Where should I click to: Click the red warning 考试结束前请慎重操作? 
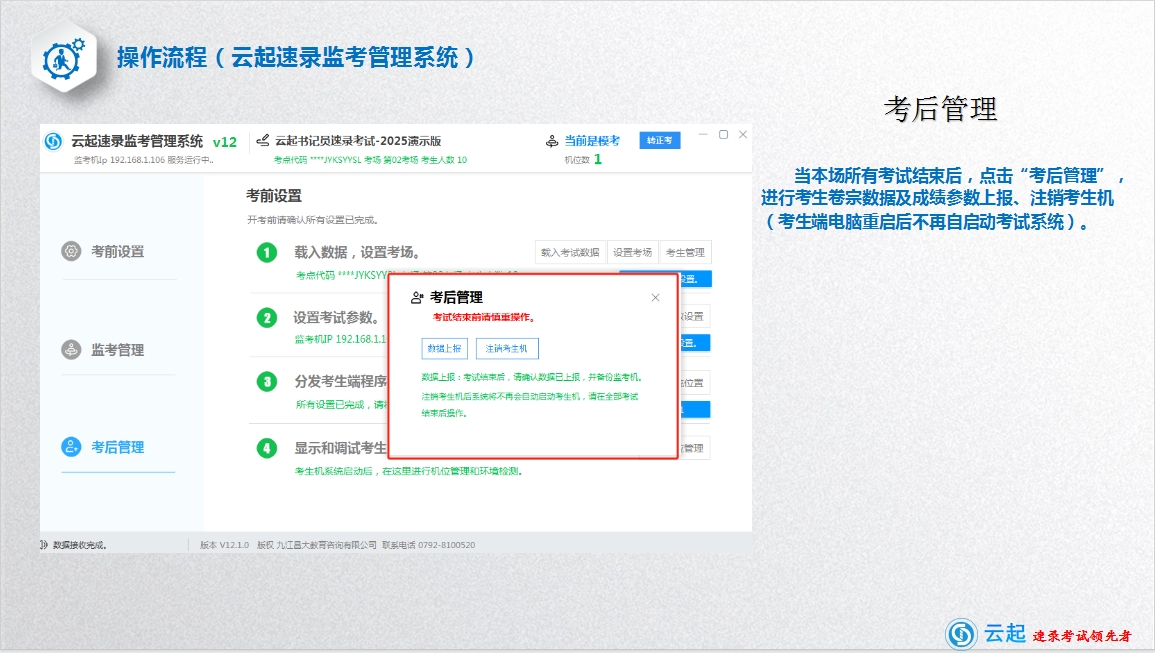[x=484, y=317]
